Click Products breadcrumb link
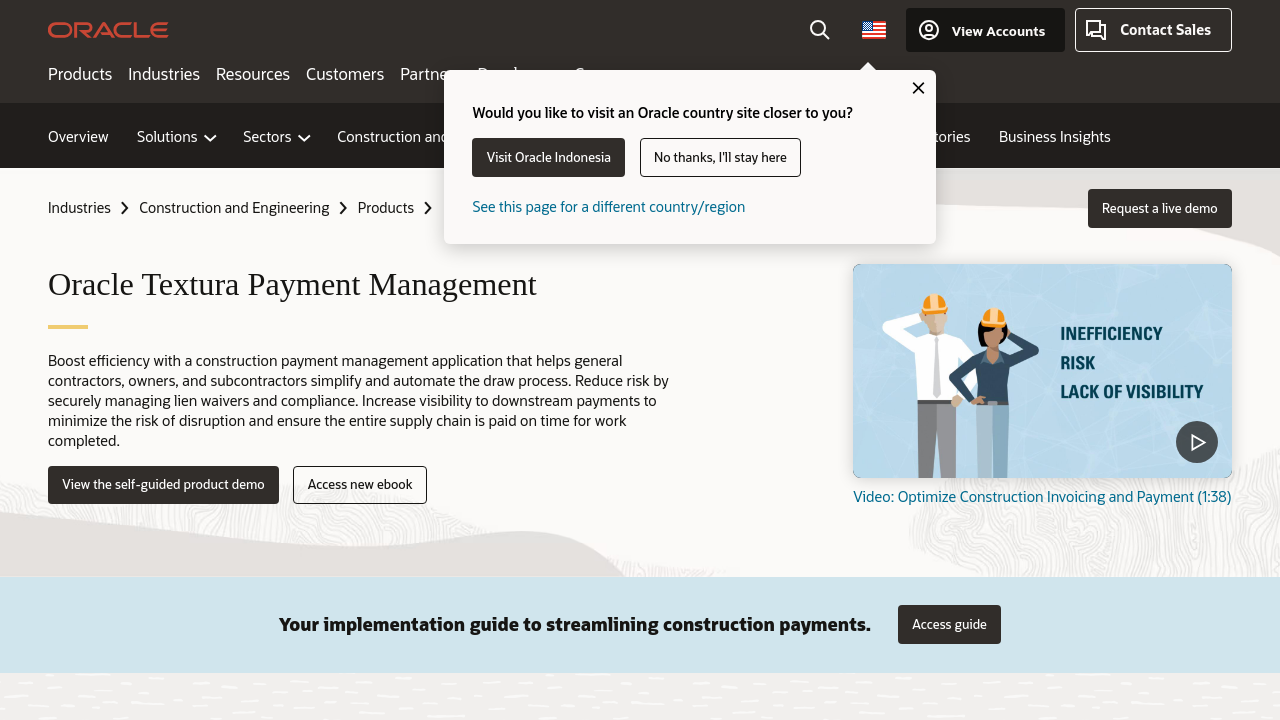This screenshot has width=1280, height=720. pos(386,208)
